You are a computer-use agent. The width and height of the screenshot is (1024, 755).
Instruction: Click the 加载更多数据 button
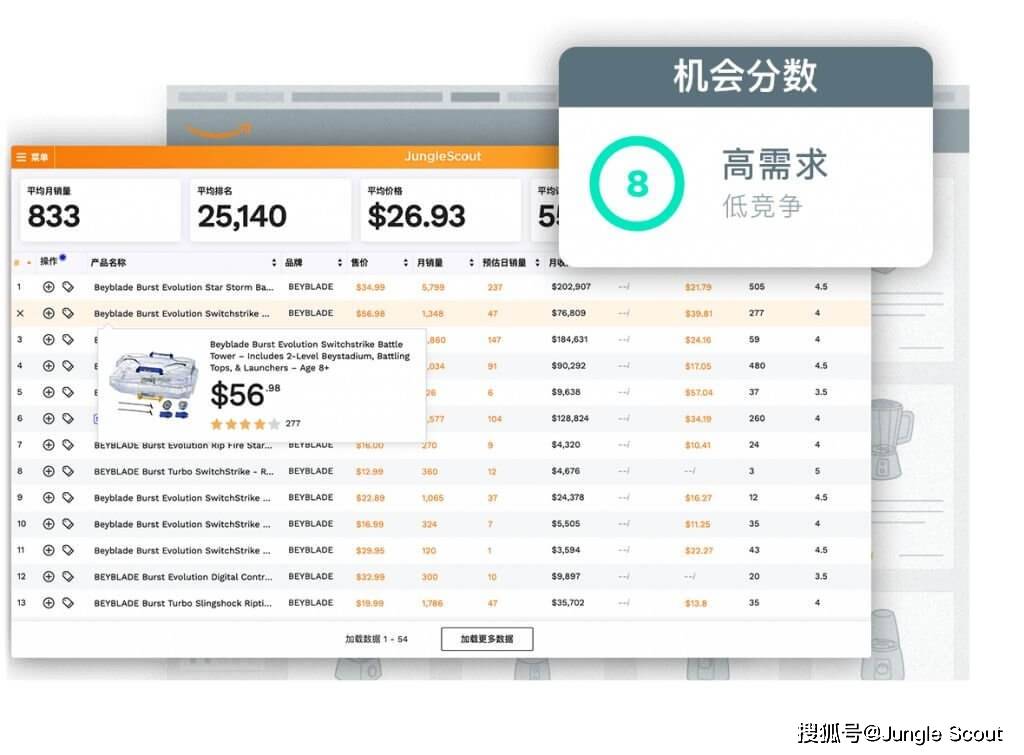point(487,639)
